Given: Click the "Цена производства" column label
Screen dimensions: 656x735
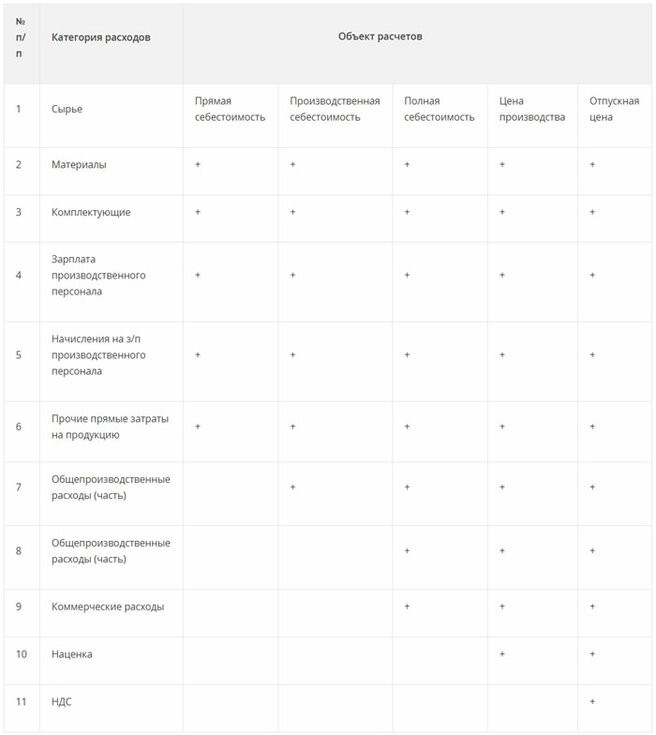Looking at the screenshot, I should (532, 109).
